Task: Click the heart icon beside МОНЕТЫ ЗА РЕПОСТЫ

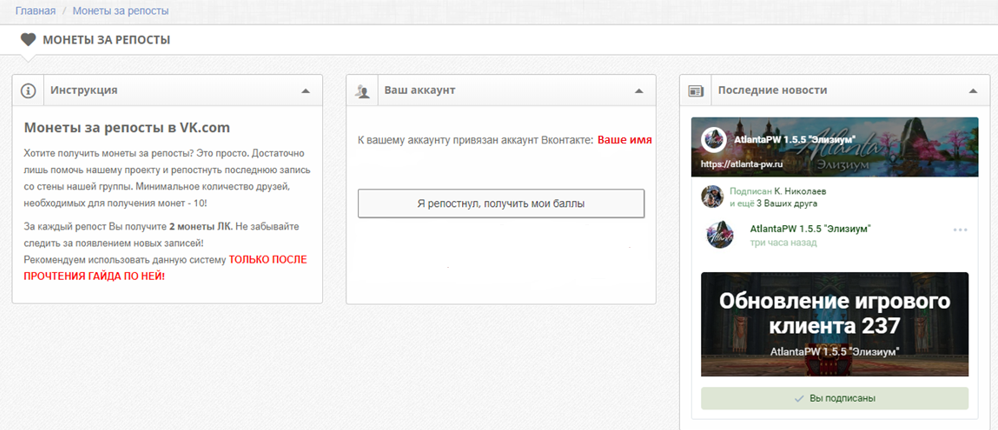Action: (x=28, y=40)
